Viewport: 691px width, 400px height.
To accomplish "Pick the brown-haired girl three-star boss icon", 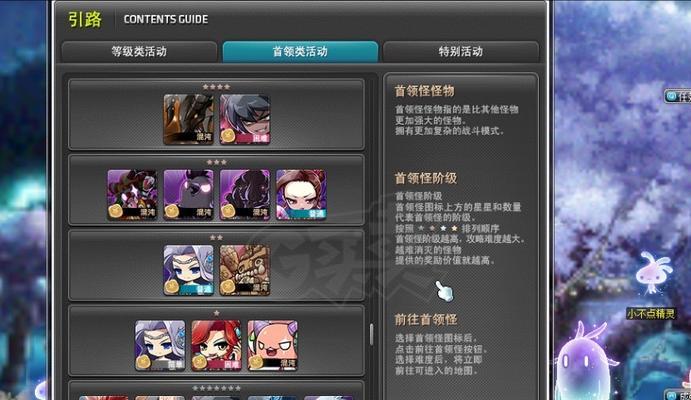I will [301, 195].
